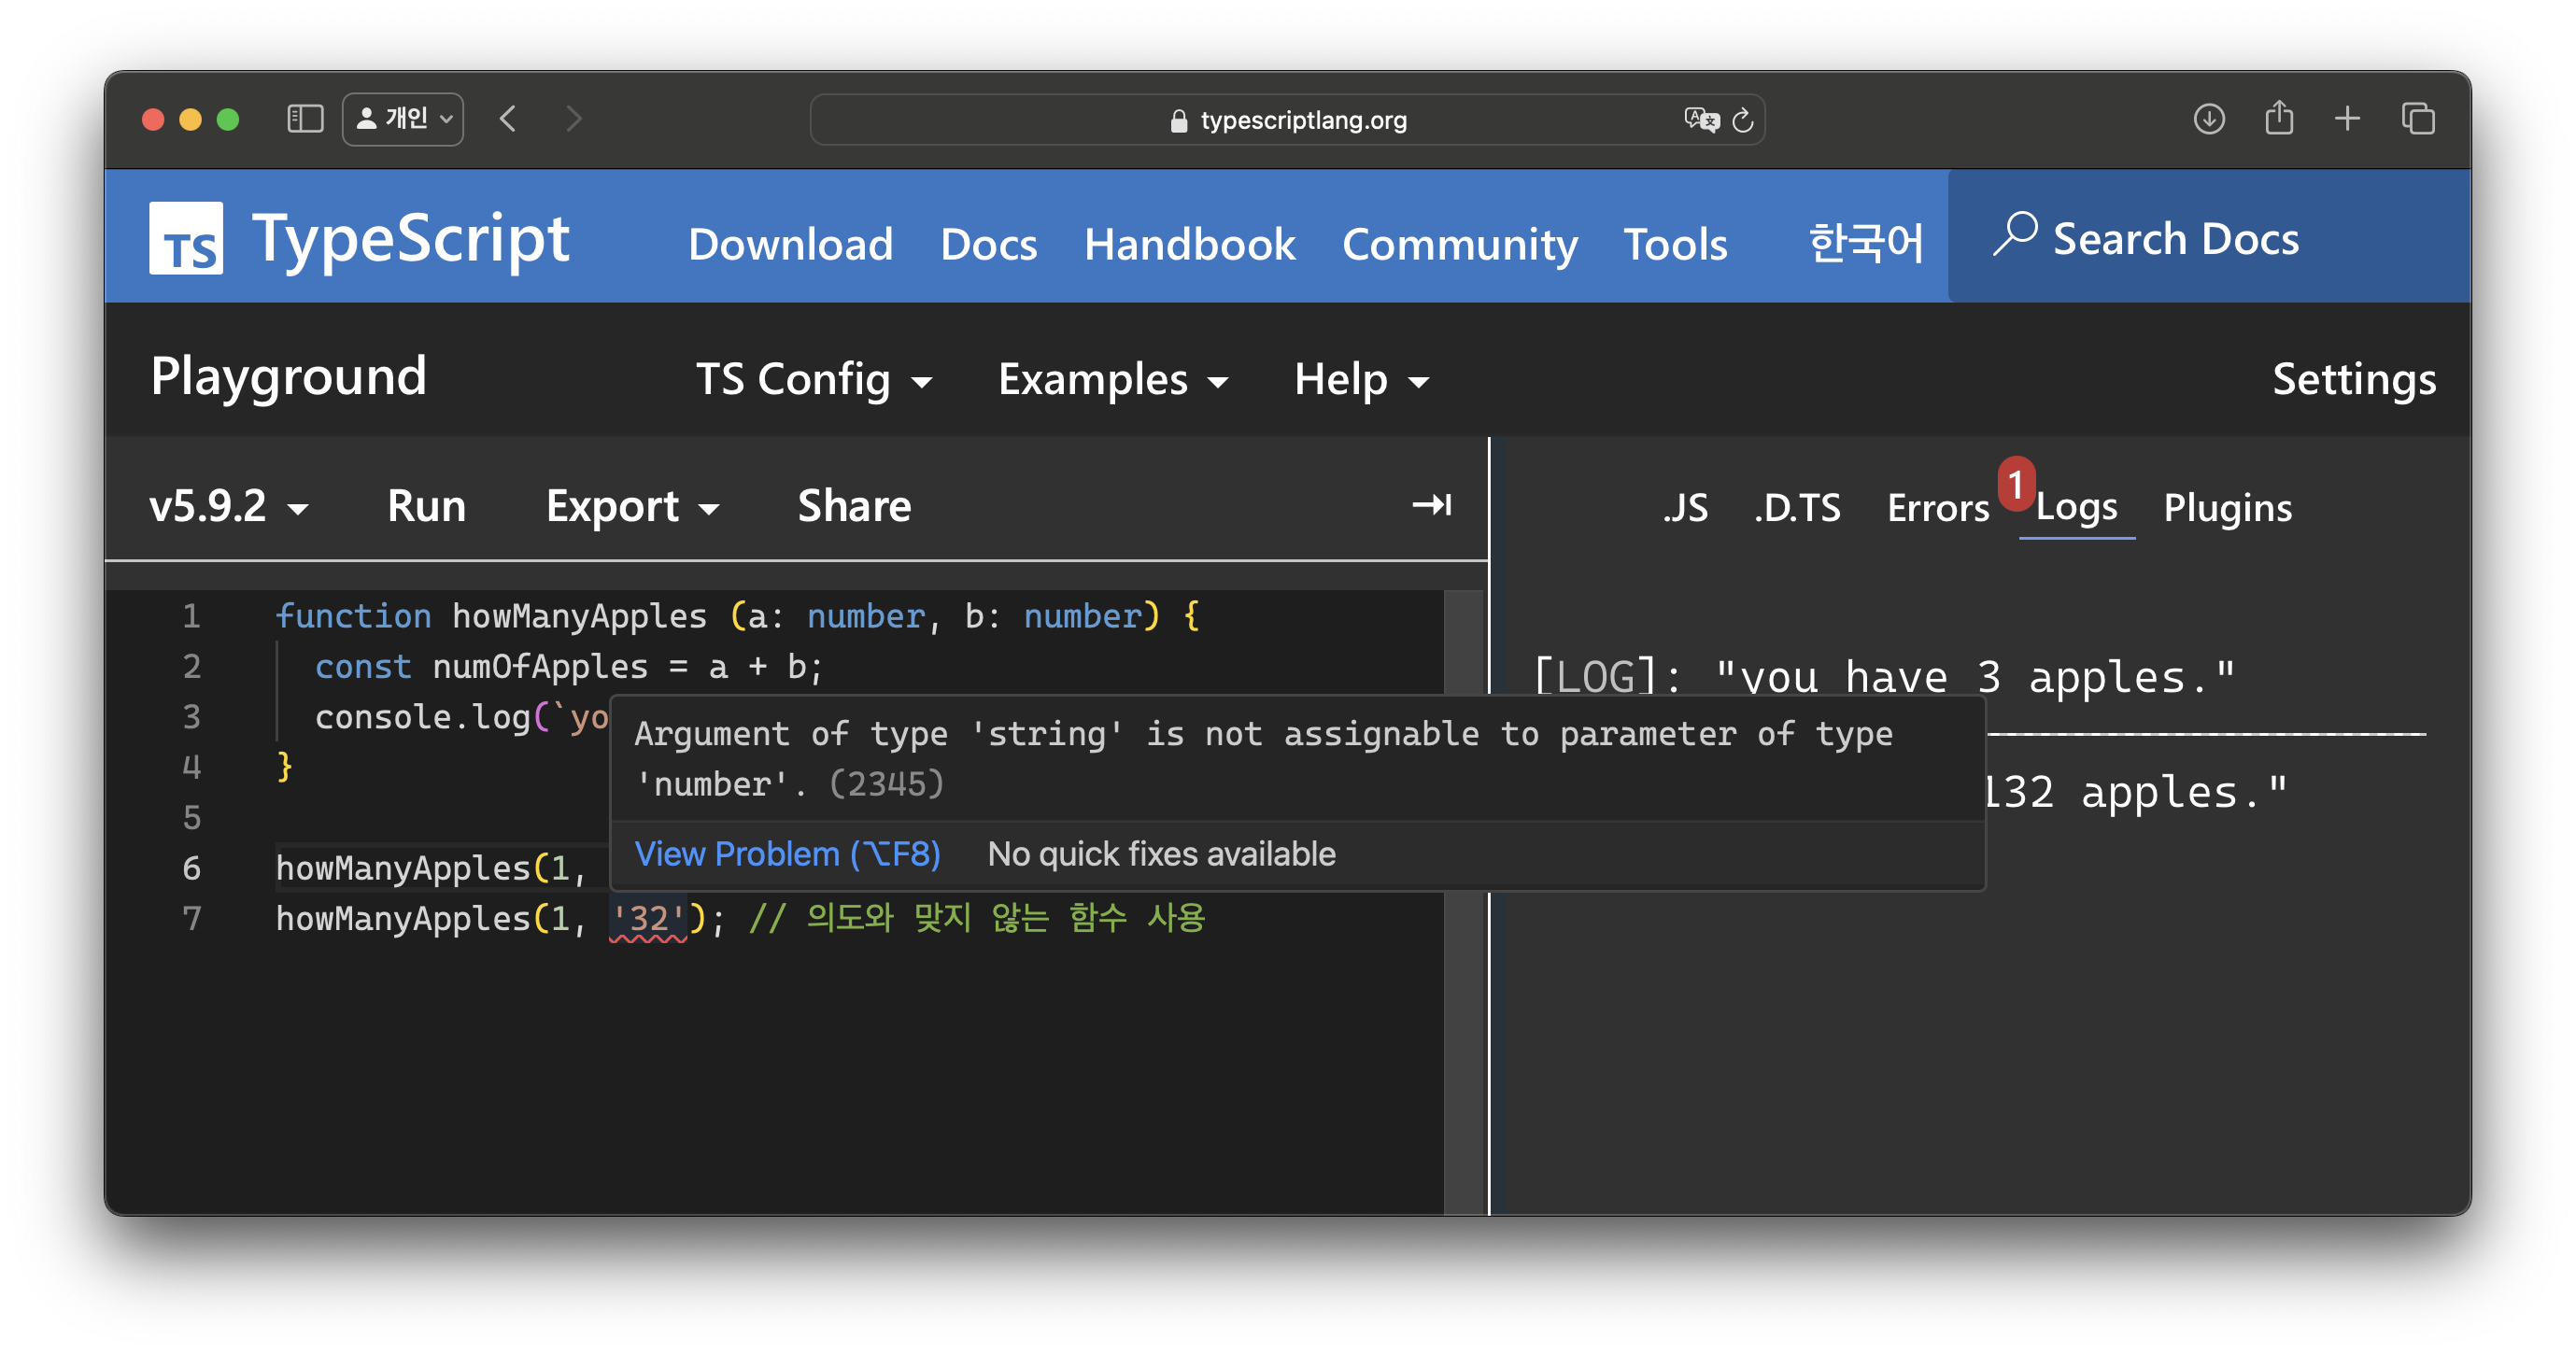Toggle the Safari sidebar panel icon
This screenshot has width=2576, height=1354.
tap(305, 119)
